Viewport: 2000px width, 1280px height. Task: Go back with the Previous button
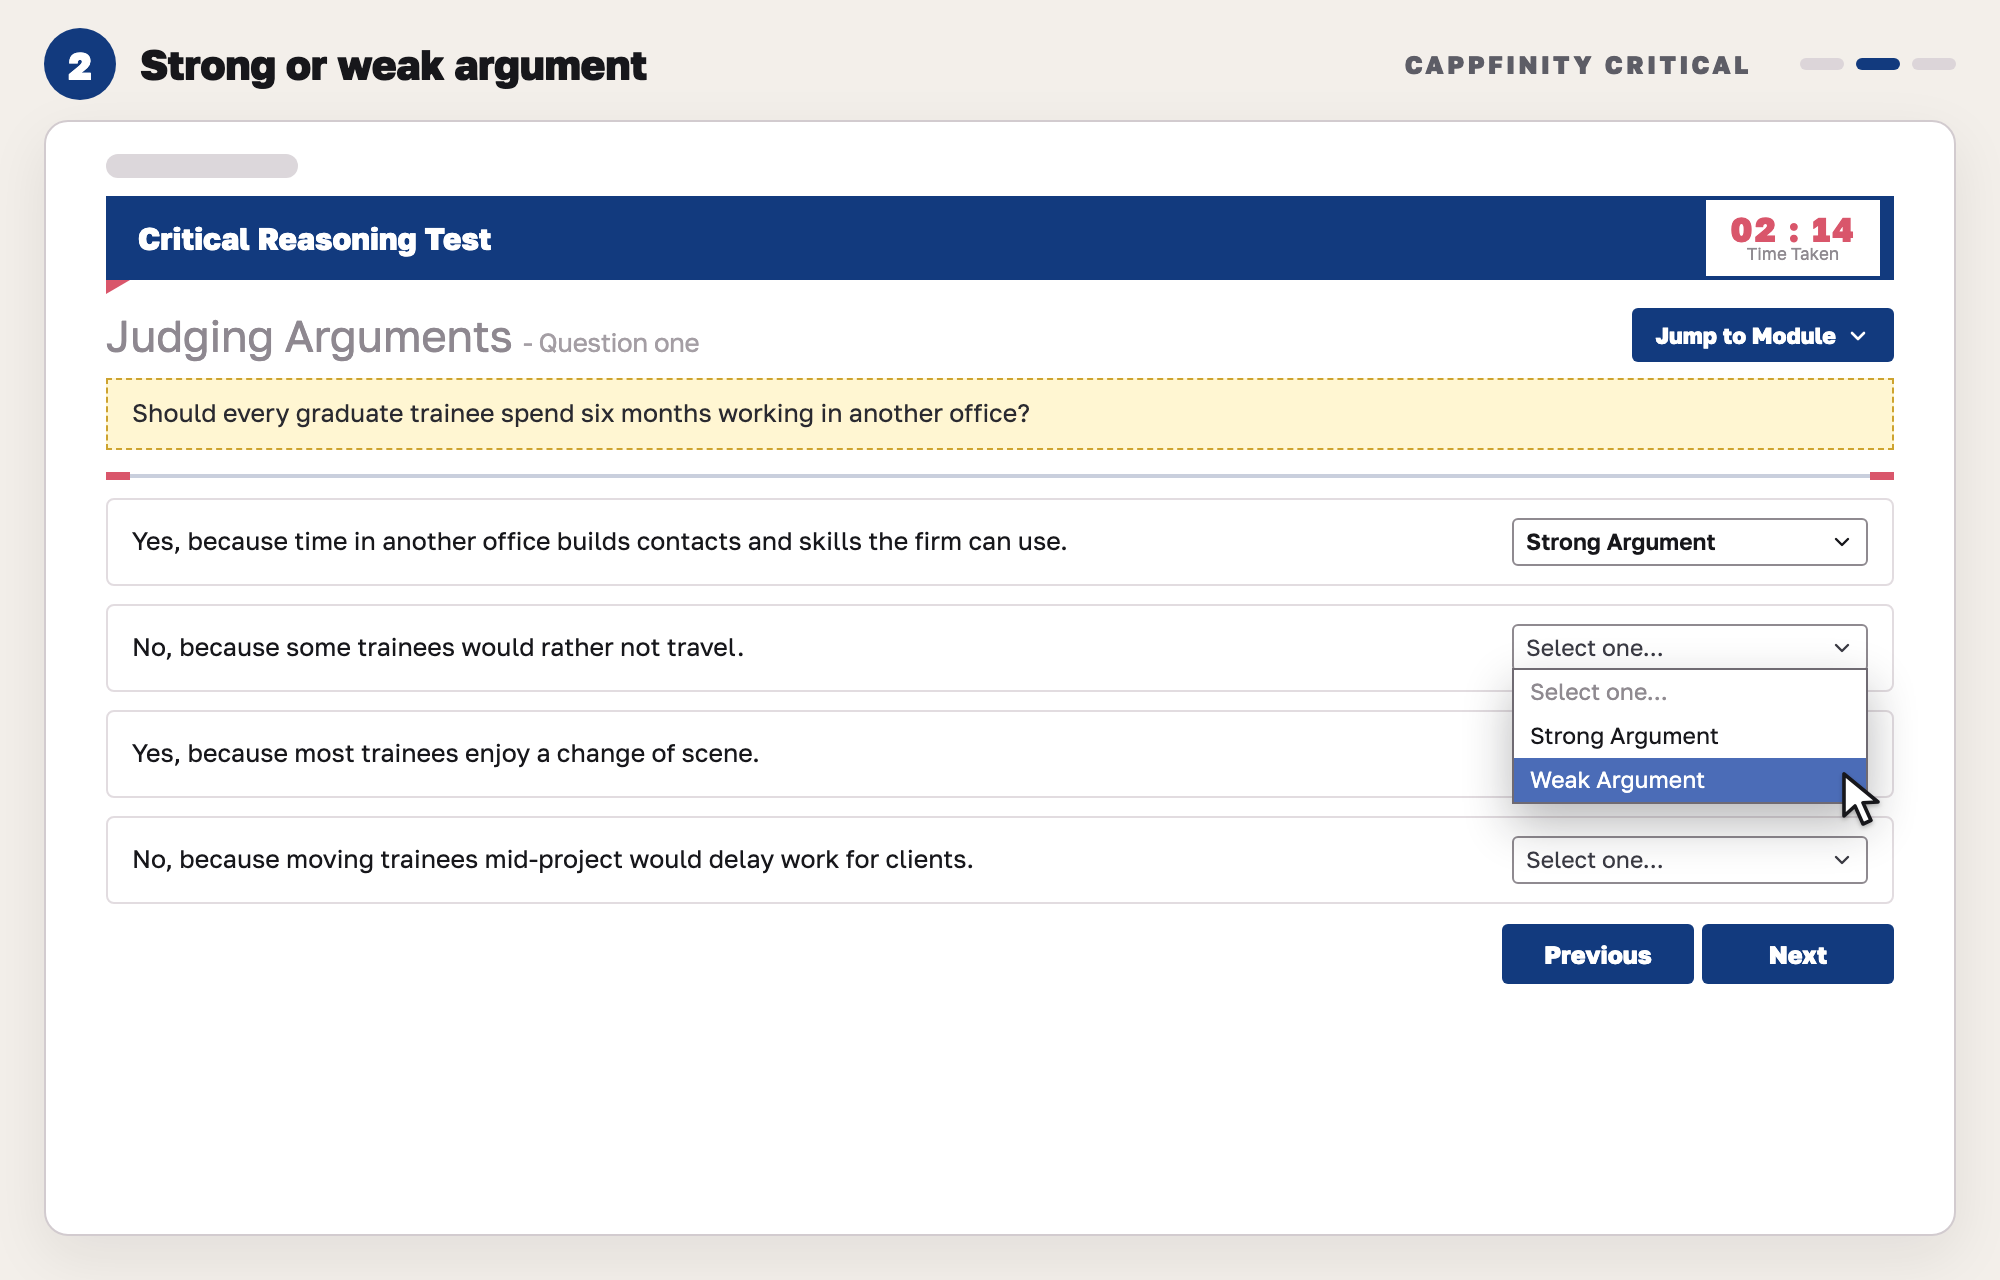(1597, 954)
